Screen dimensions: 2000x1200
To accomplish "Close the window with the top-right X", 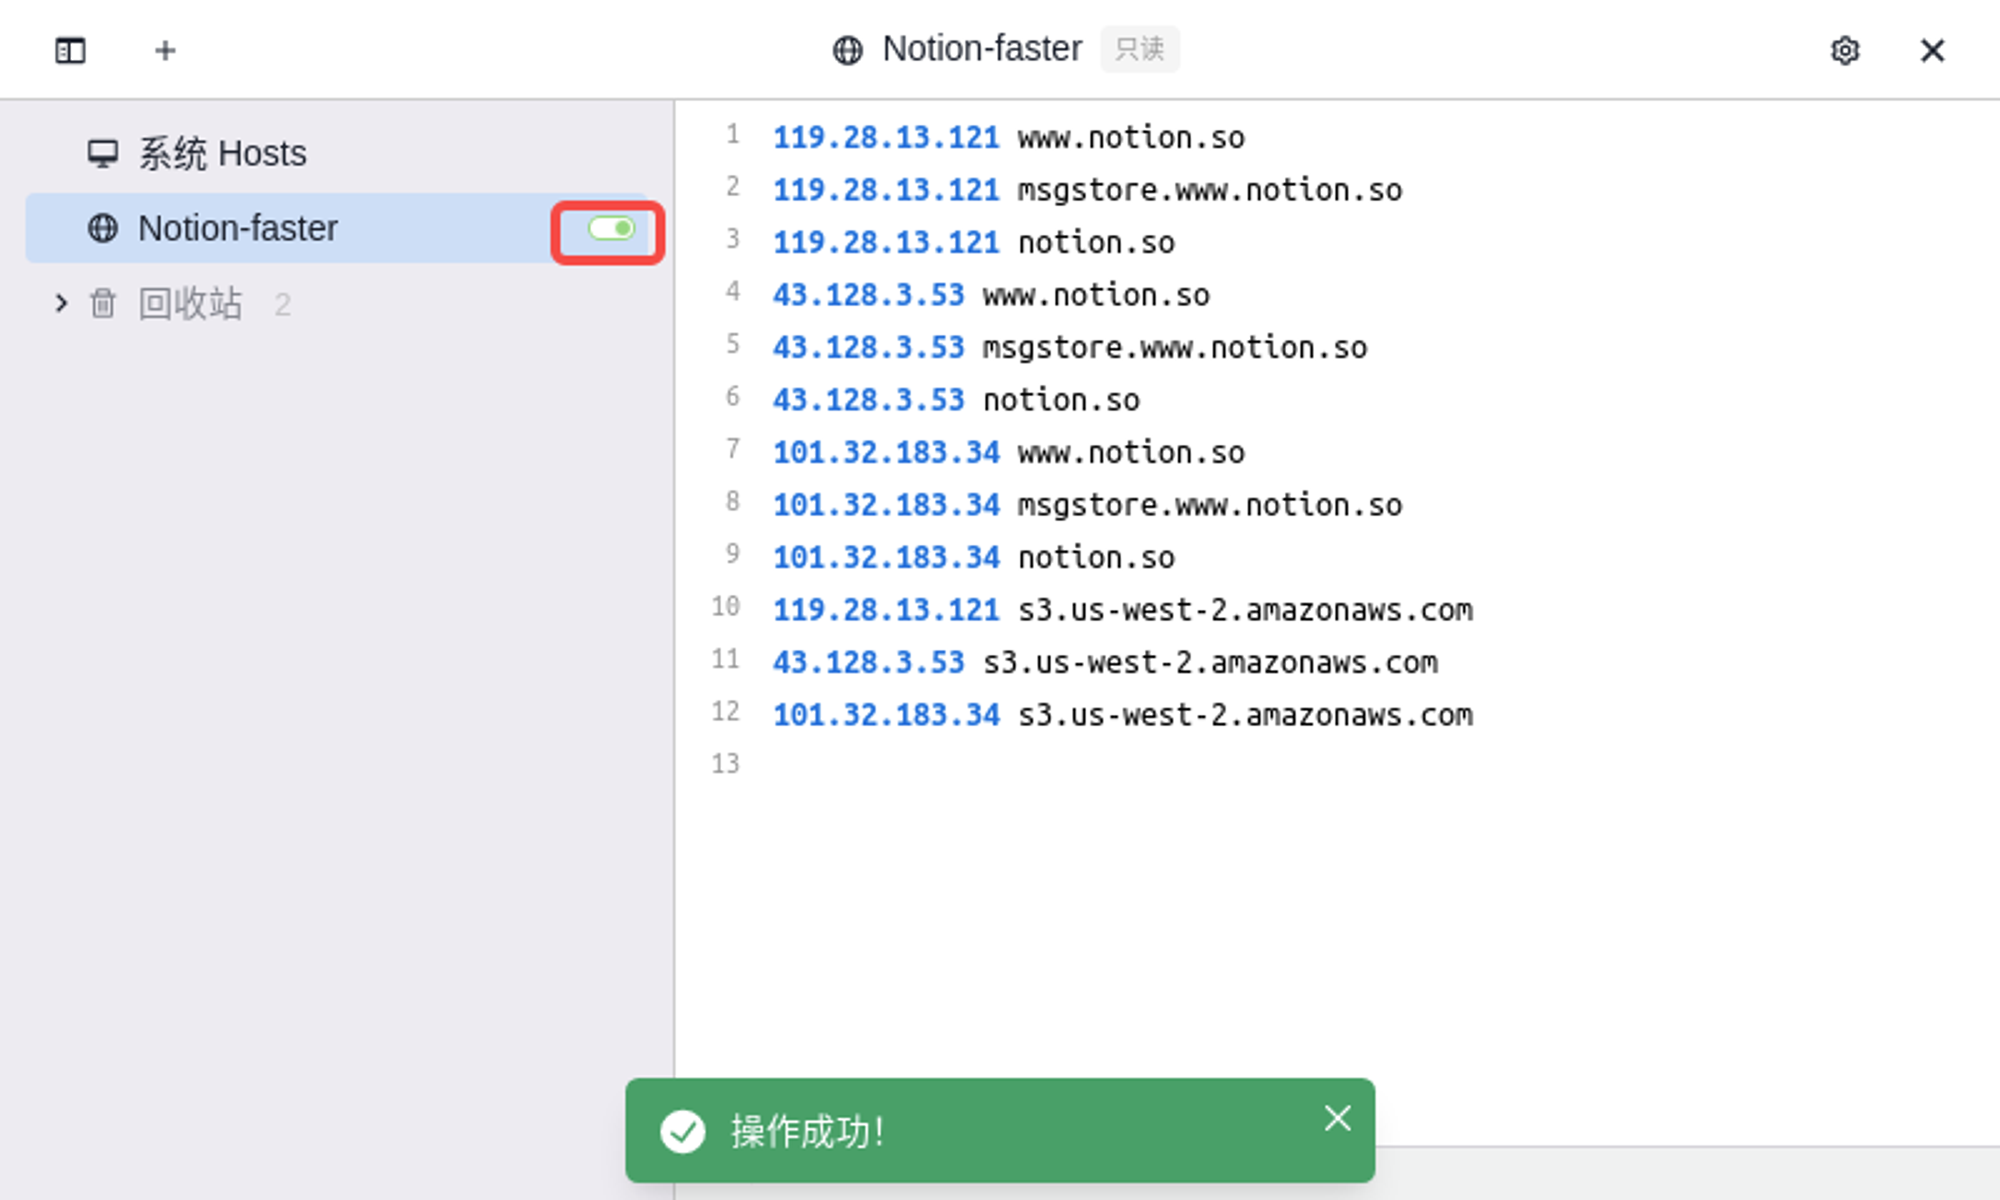I will coord(1931,50).
